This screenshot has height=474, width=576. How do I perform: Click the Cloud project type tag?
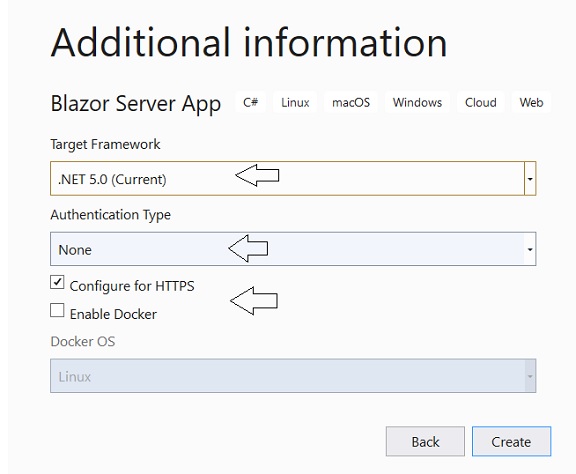[480, 102]
